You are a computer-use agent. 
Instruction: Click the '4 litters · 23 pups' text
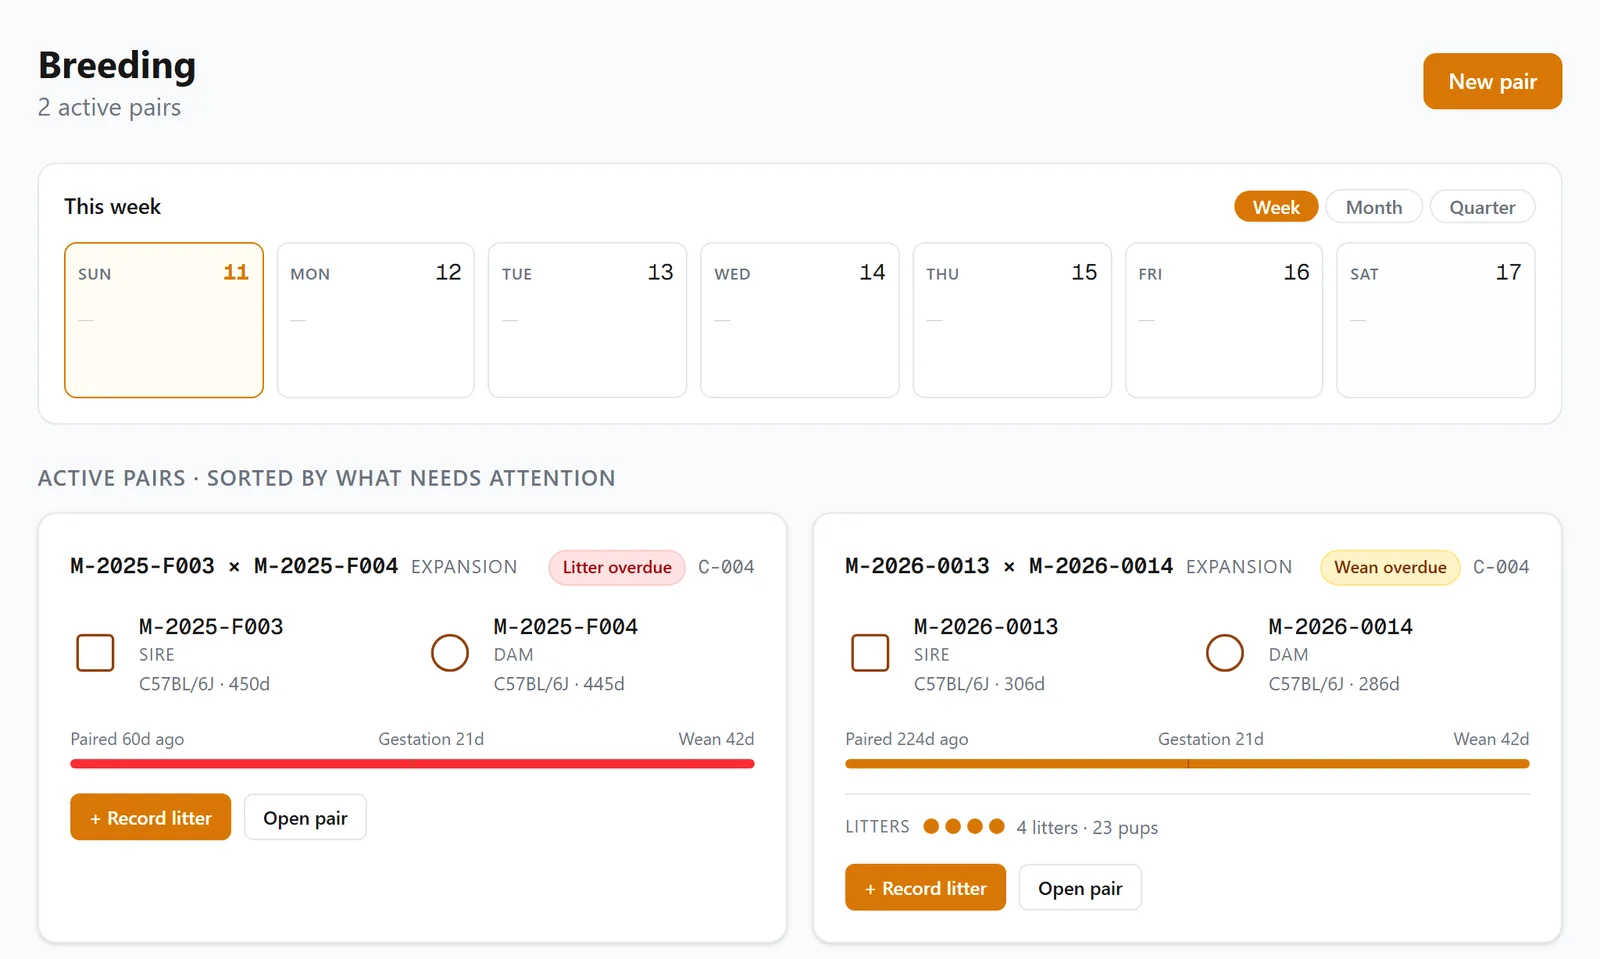(1087, 828)
